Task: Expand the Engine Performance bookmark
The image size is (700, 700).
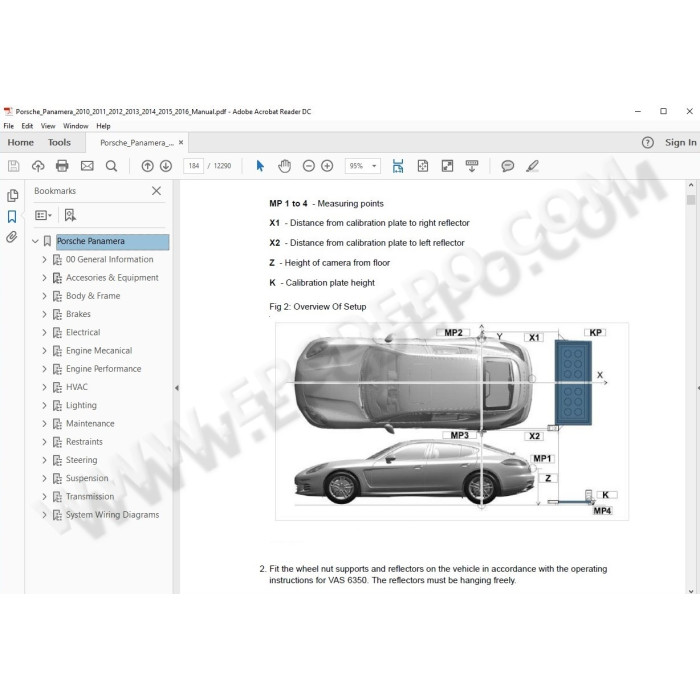Action: tap(44, 369)
